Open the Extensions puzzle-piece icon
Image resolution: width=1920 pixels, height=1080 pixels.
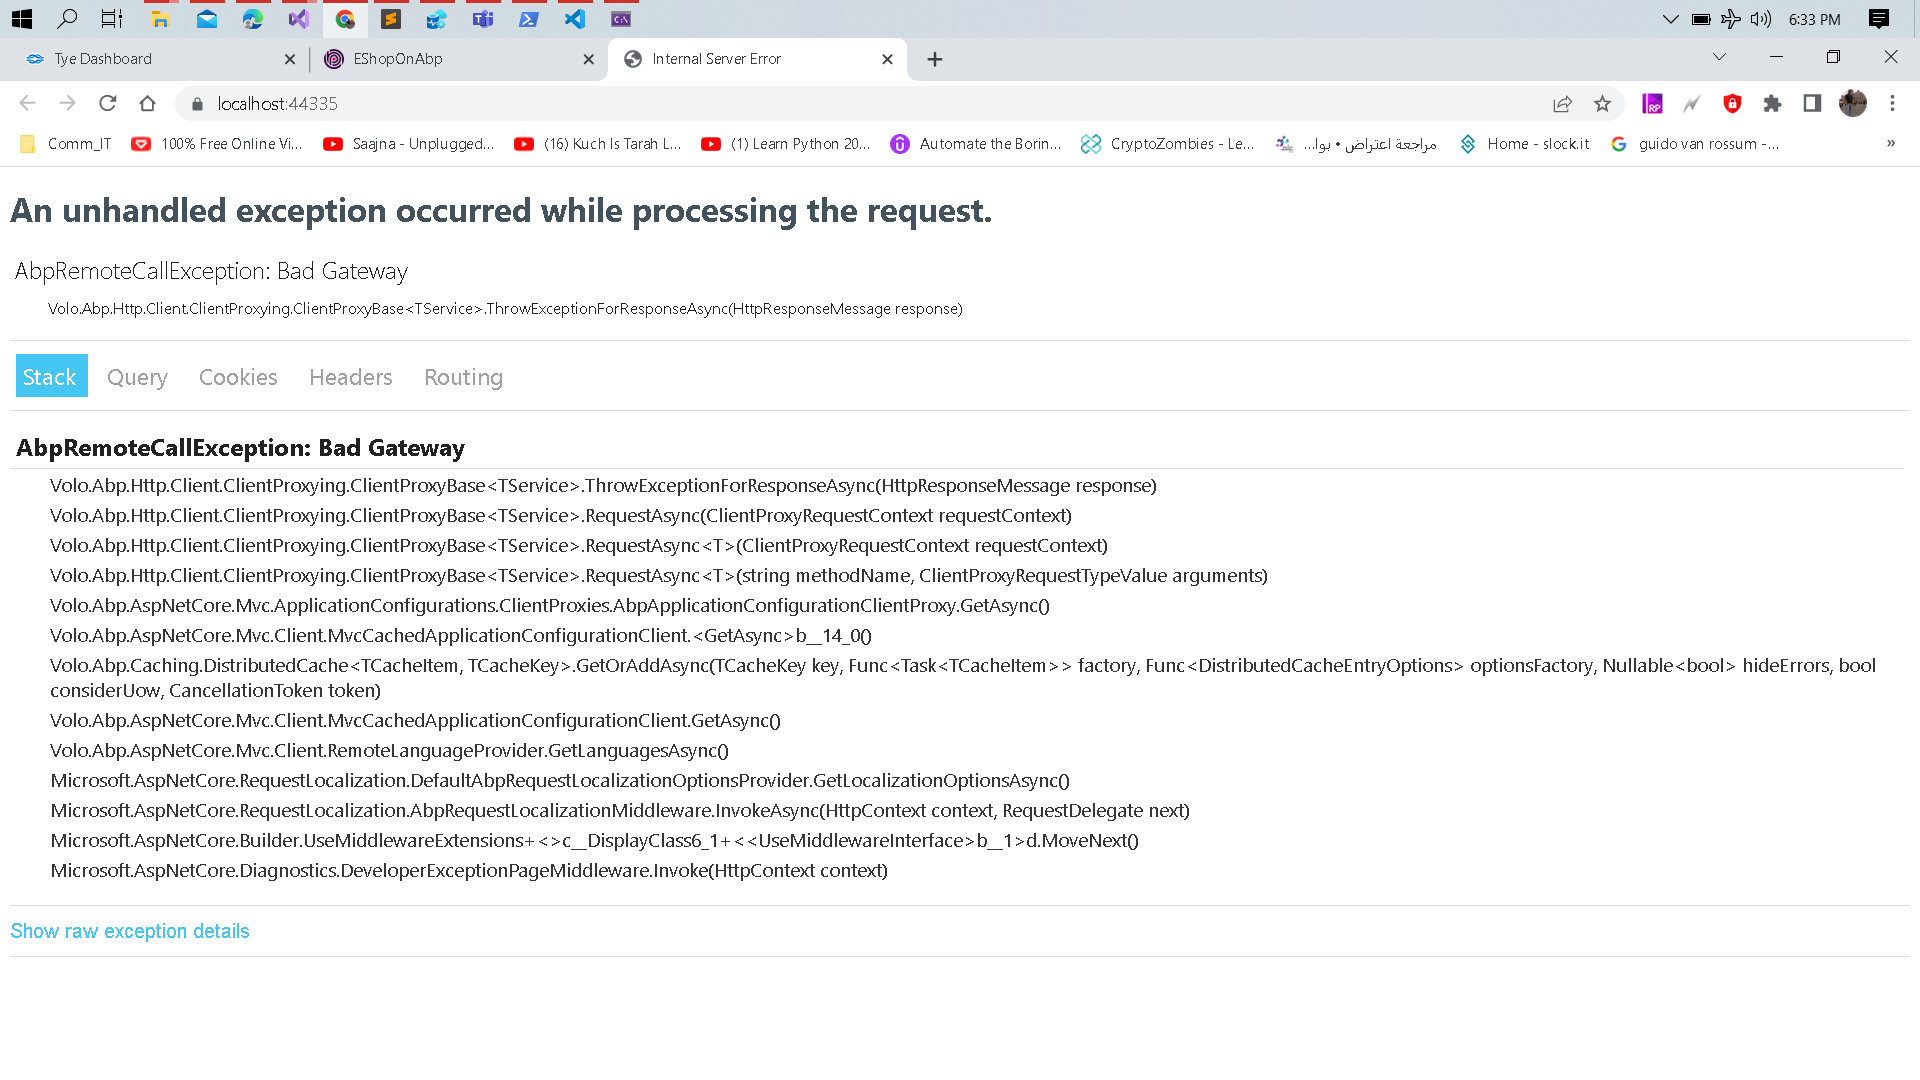[1772, 103]
